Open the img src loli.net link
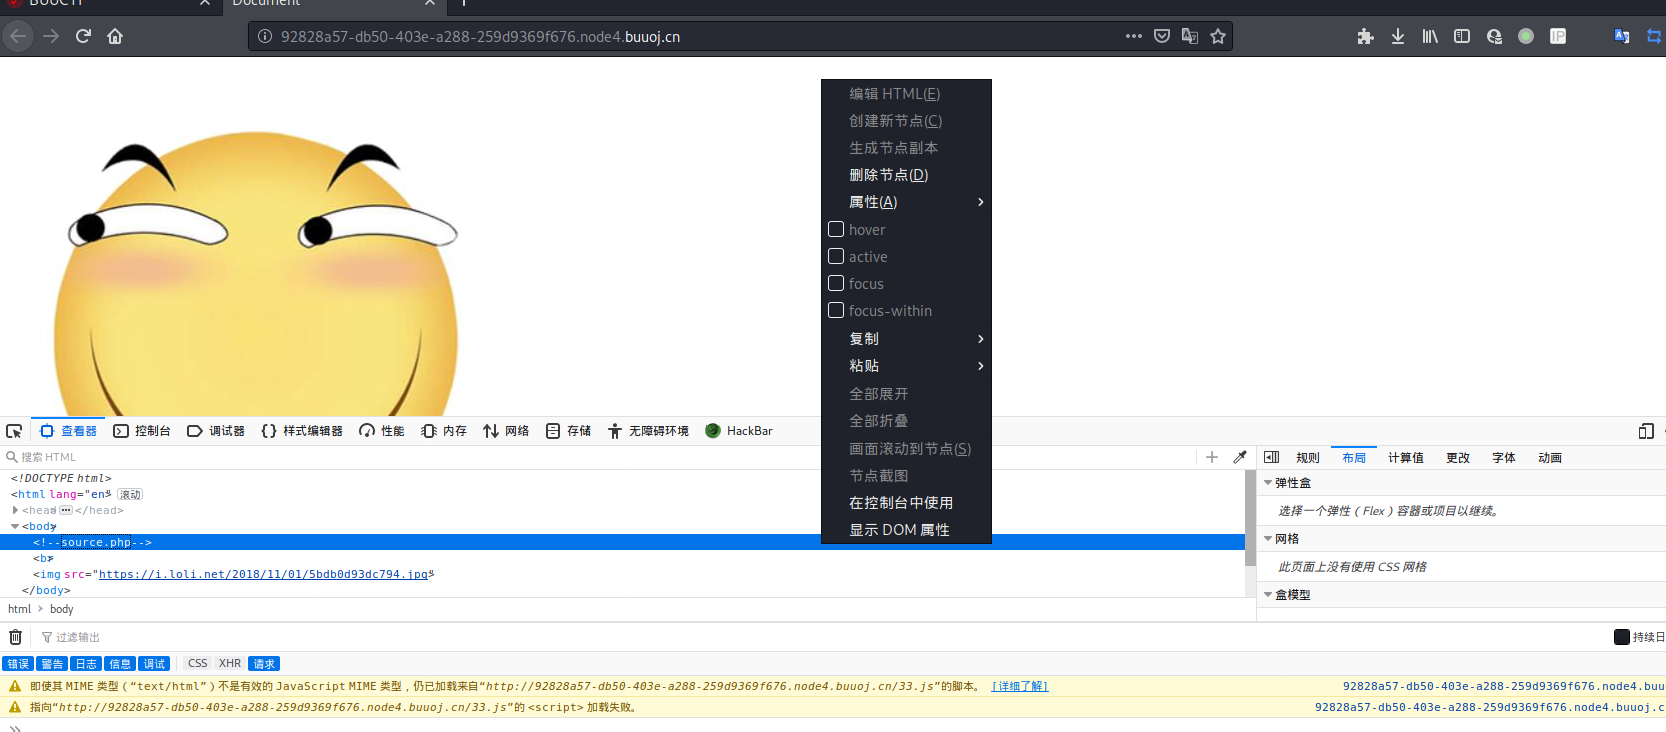The width and height of the screenshot is (1666, 732). pos(264,574)
